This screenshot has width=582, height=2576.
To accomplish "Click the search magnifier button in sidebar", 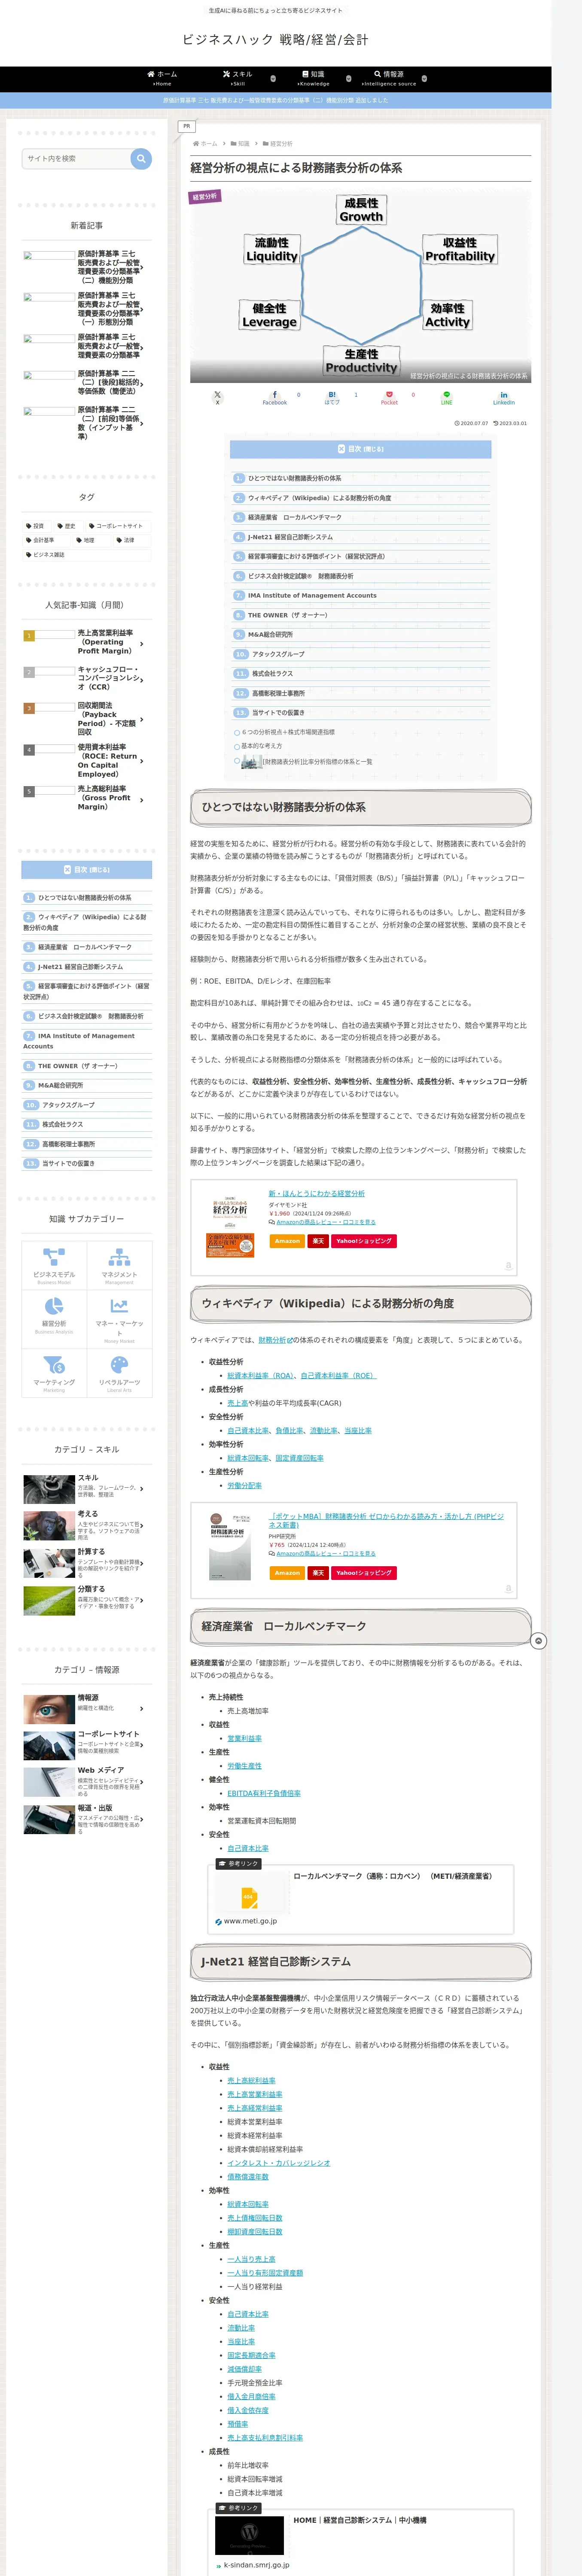I will 141,158.
